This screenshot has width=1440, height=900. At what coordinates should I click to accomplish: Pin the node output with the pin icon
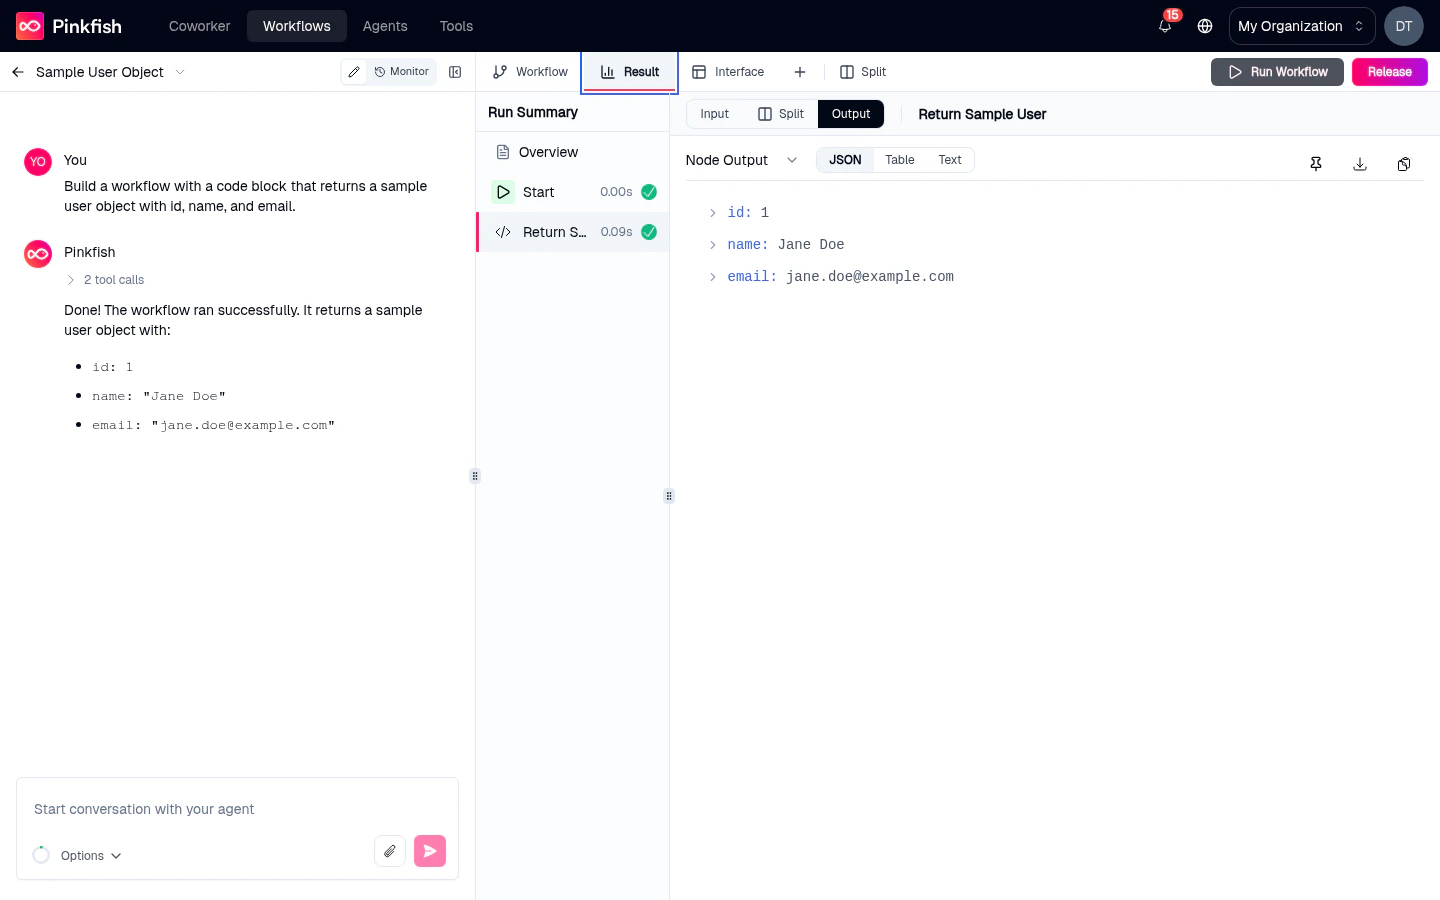coord(1316,163)
